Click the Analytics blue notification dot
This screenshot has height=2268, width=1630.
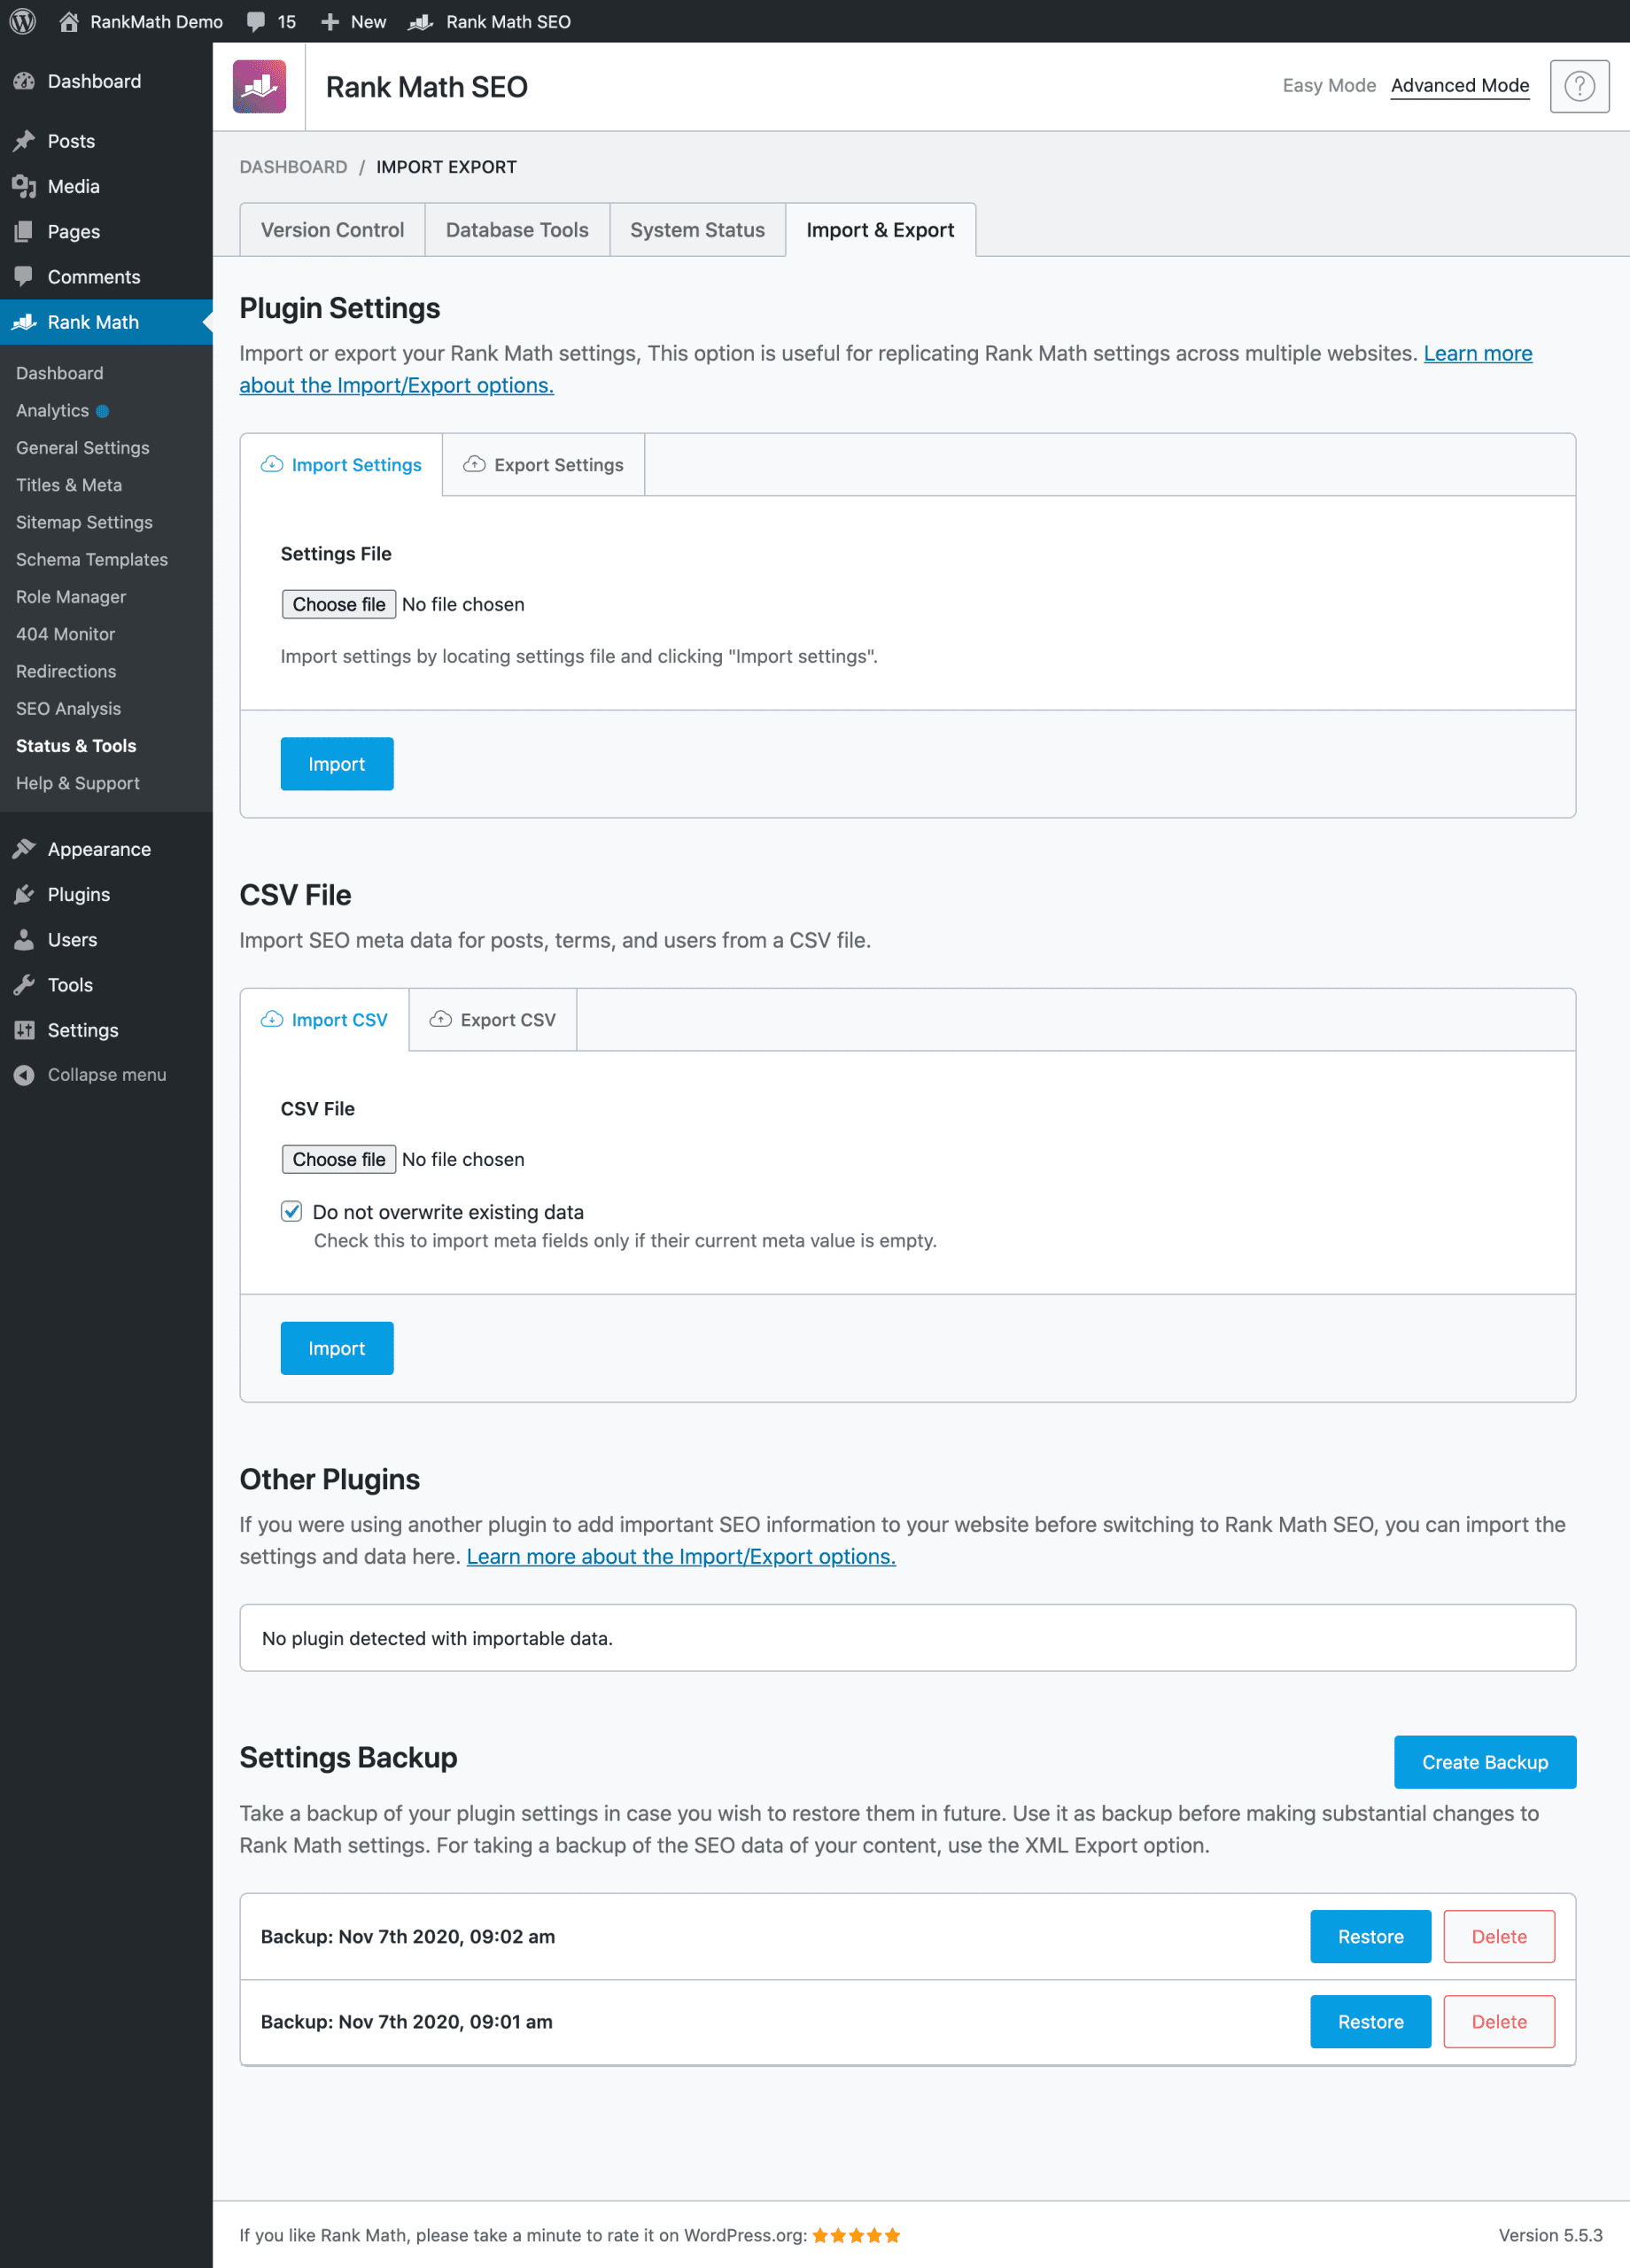coord(102,411)
